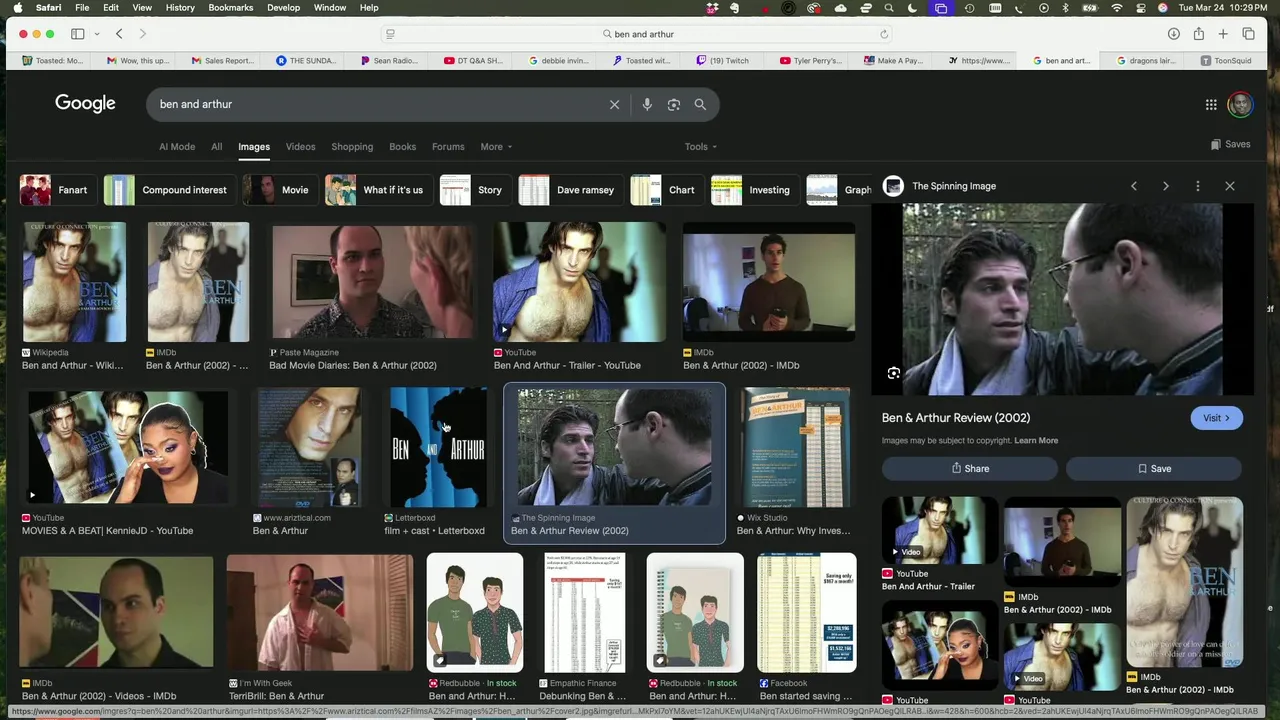
Task: Switch to the ToonSquid browser tab
Action: [x=1225, y=61]
